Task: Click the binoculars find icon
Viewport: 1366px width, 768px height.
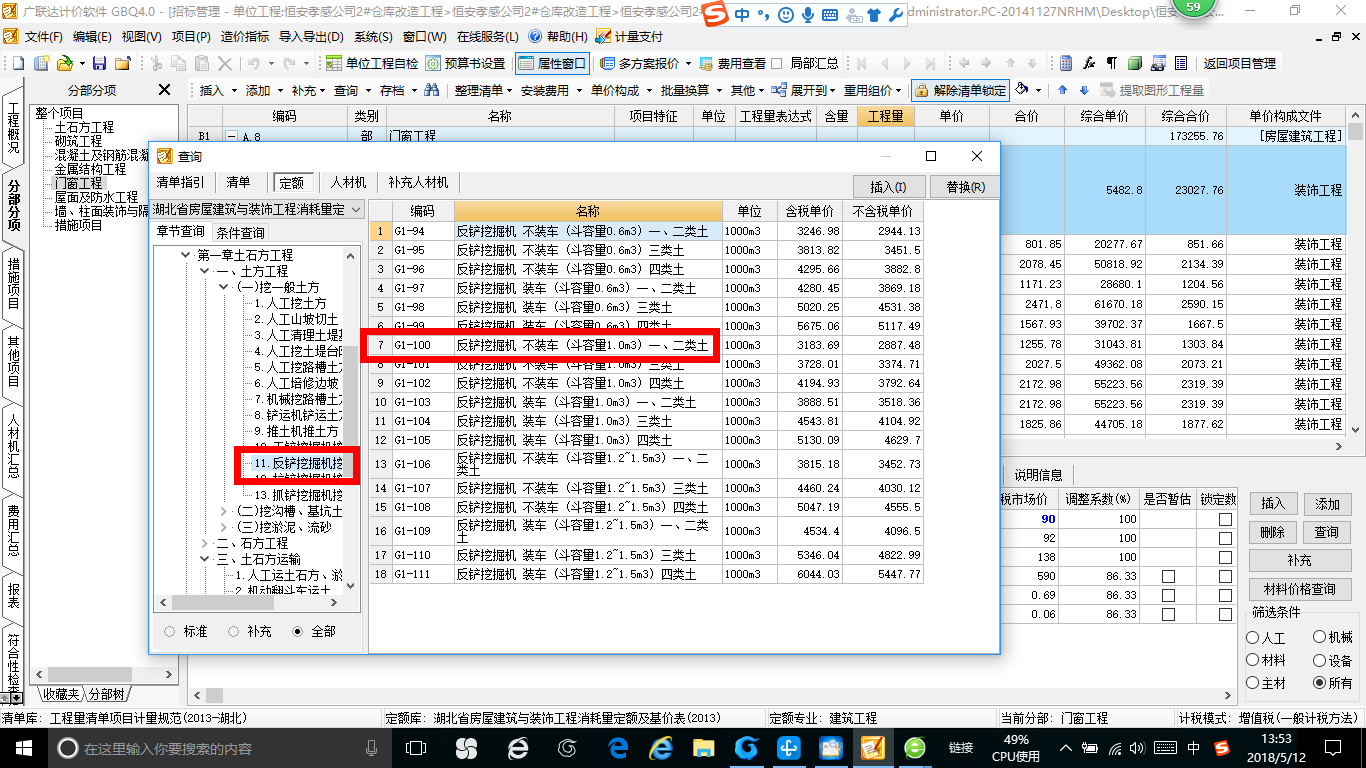Action: [432, 90]
